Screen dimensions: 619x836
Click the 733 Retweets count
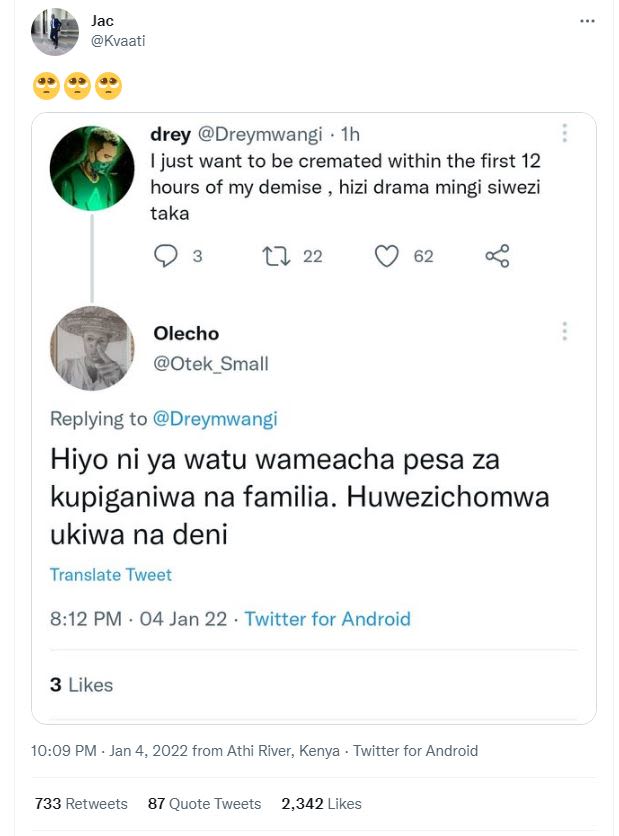pyautogui.click(x=82, y=803)
